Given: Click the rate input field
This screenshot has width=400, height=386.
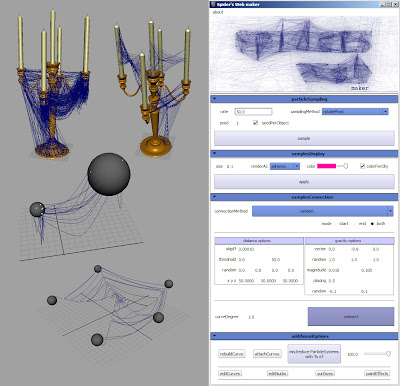Looking at the screenshot, I should point(253,112).
